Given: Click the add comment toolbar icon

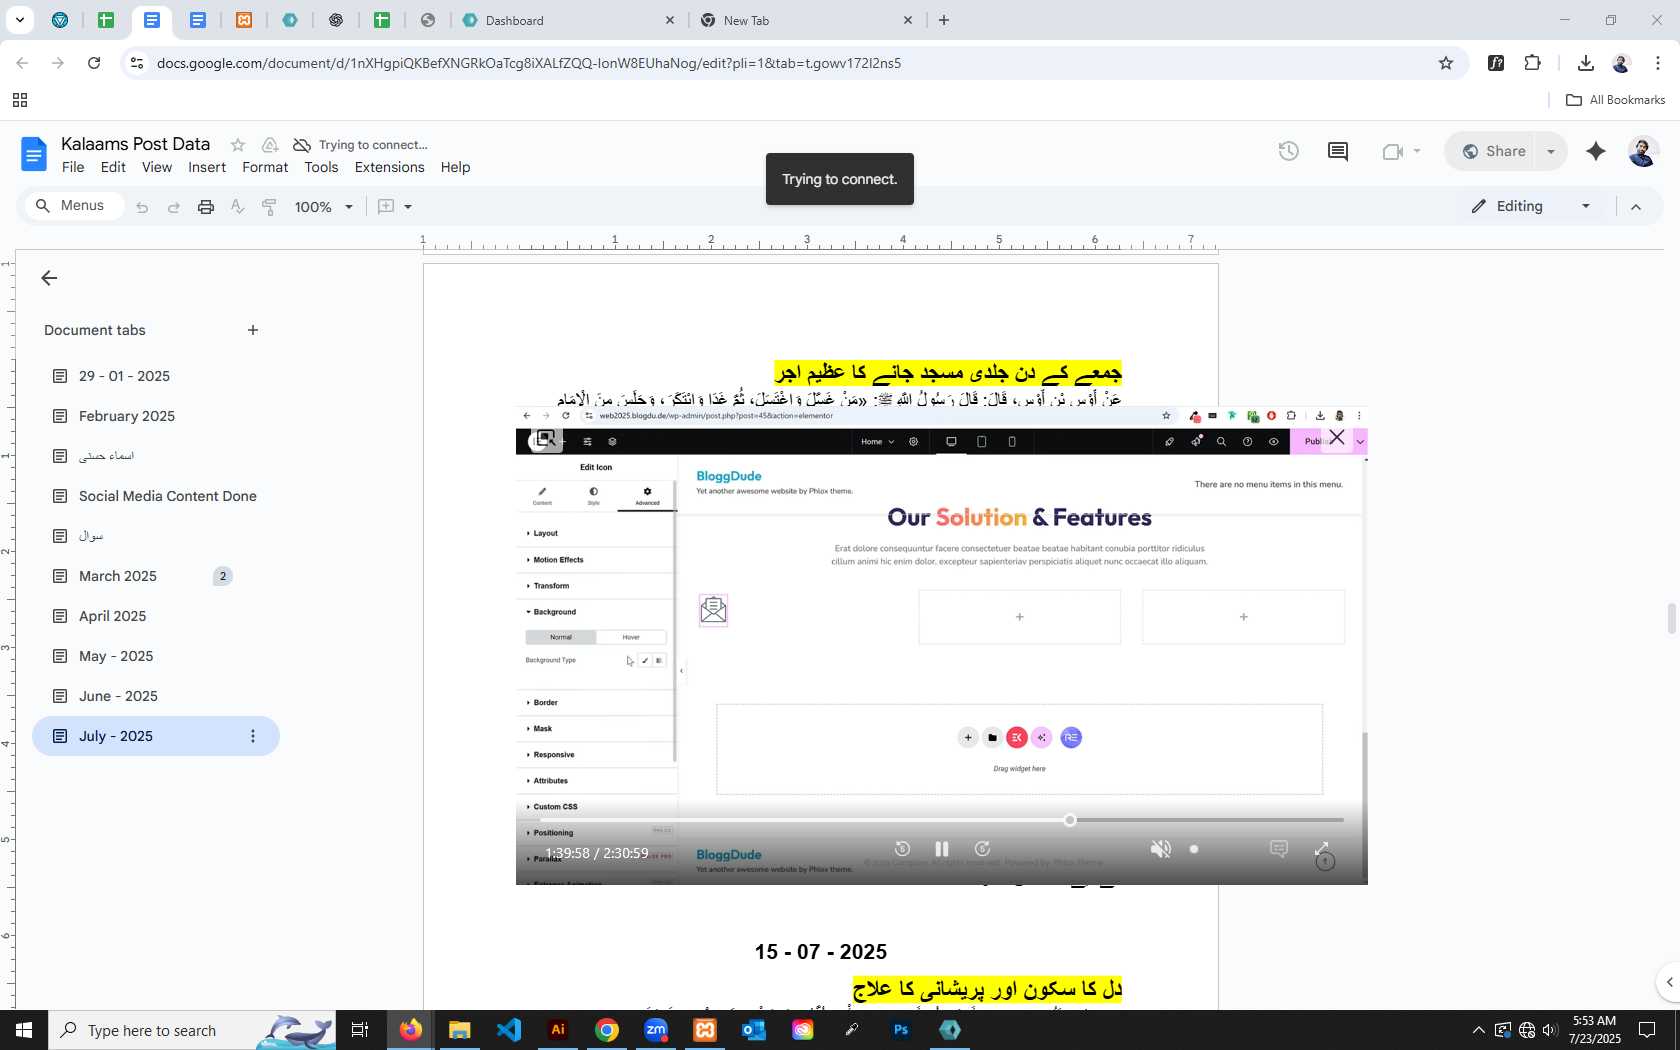Looking at the screenshot, I should [386, 206].
